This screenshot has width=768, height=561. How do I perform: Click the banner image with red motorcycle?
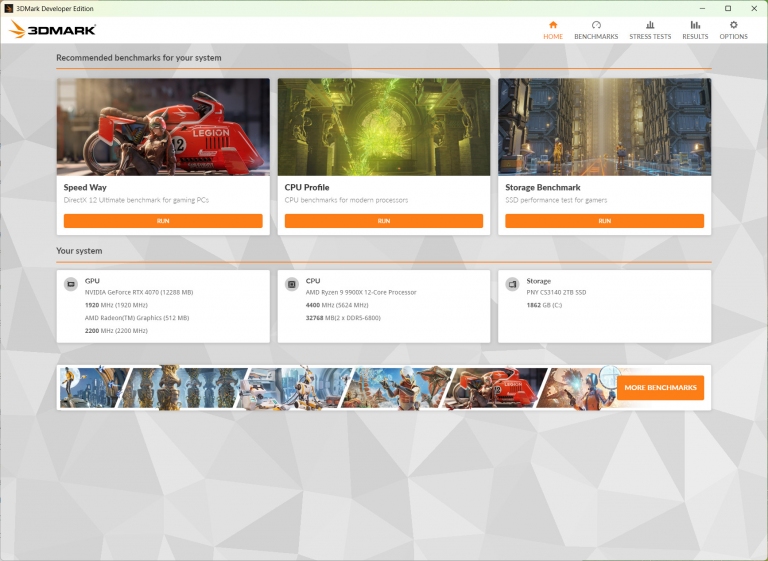495,388
